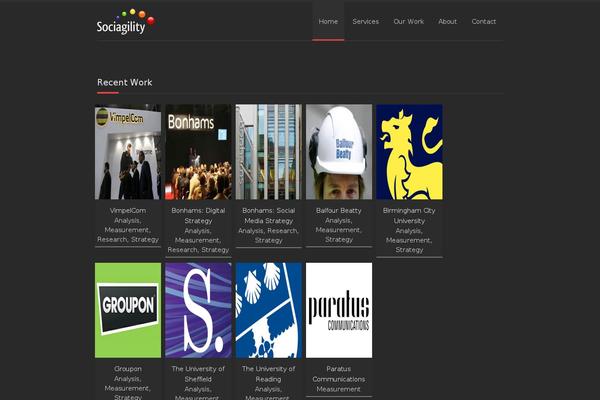Open the Home menu item
Screen dimensions: 600x400
pyautogui.click(x=328, y=21)
